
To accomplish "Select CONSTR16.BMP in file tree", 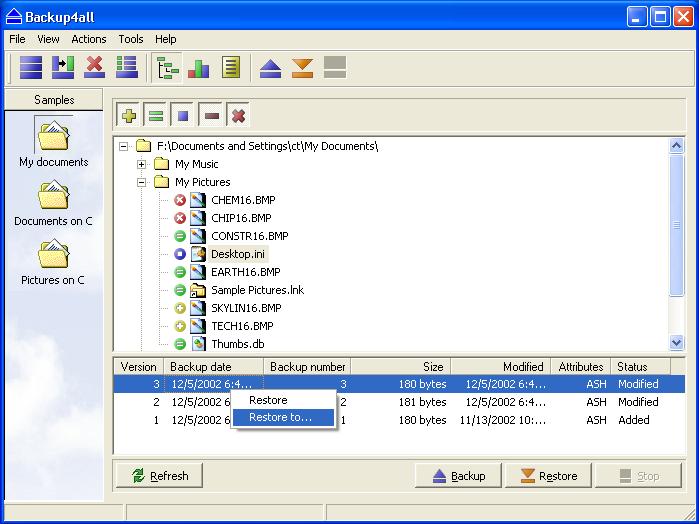I will coord(250,236).
